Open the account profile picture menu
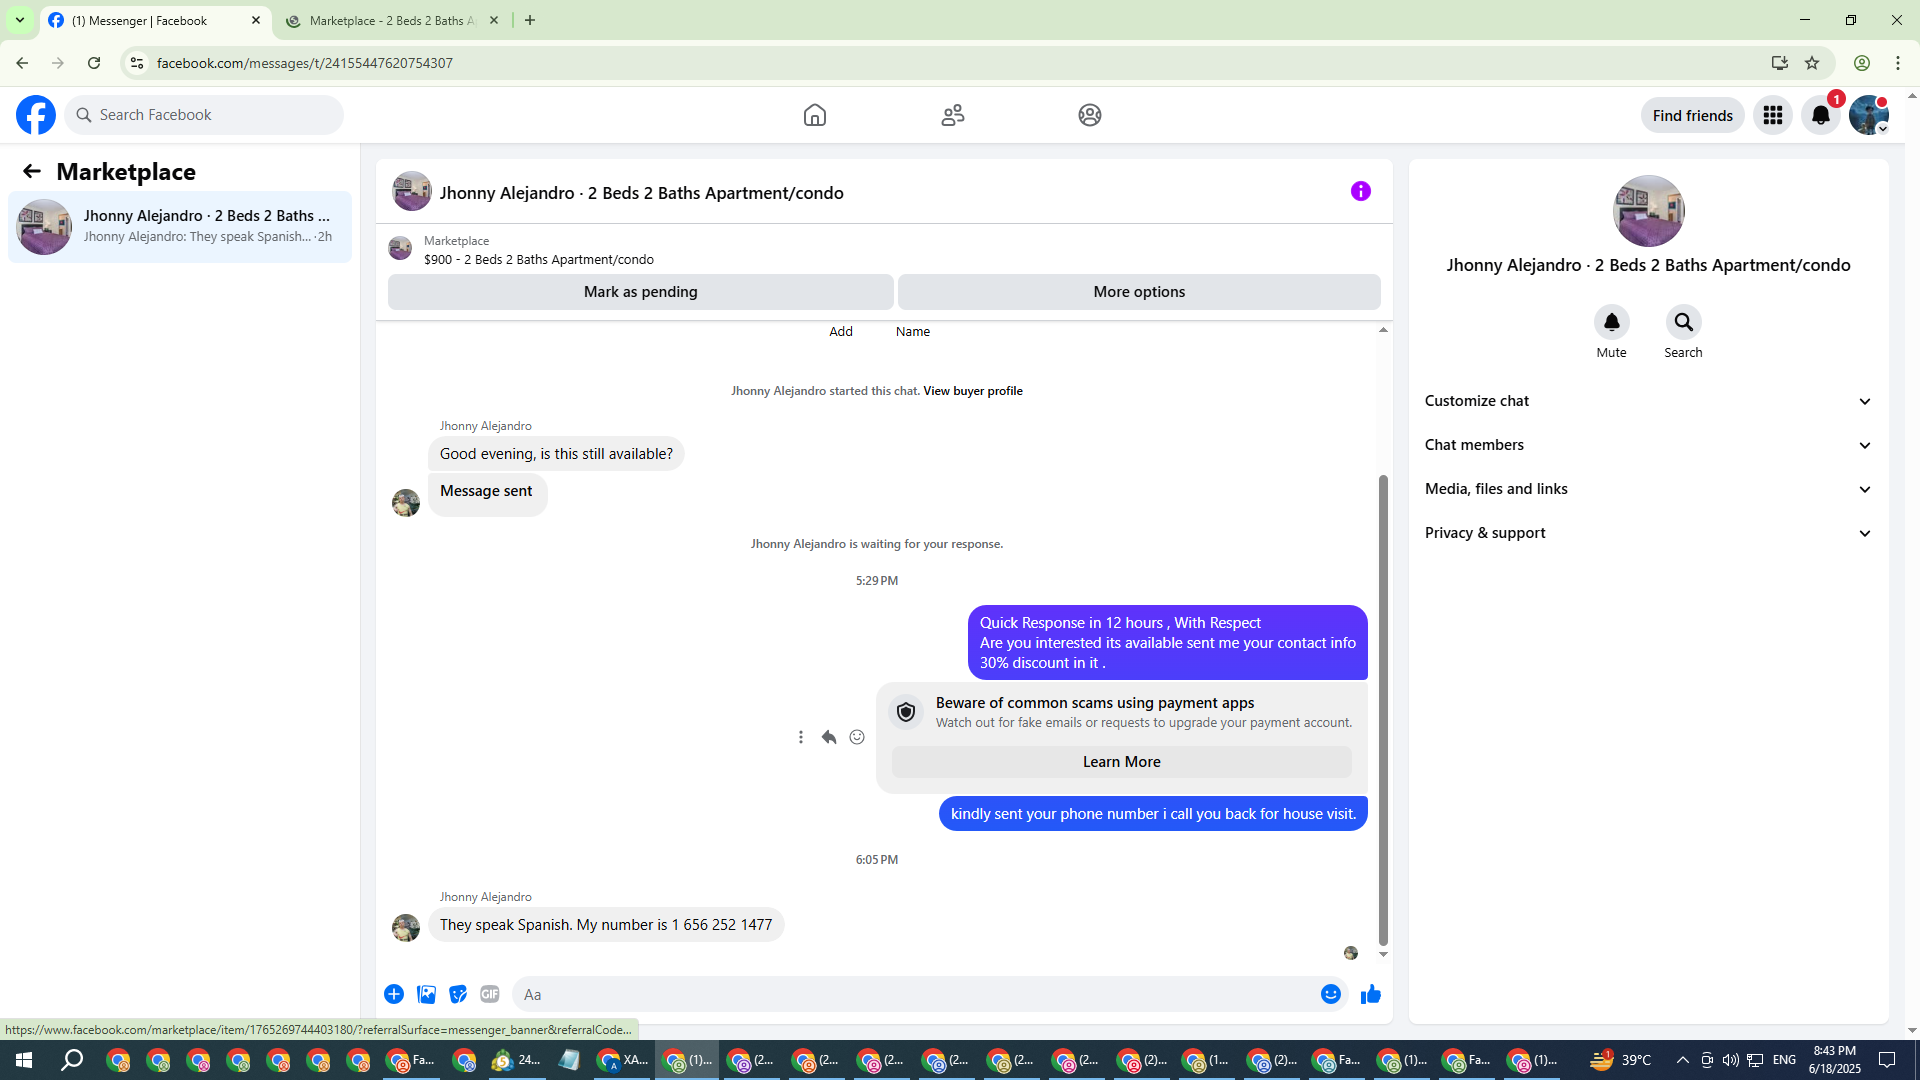 click(x=1869, y=115)
